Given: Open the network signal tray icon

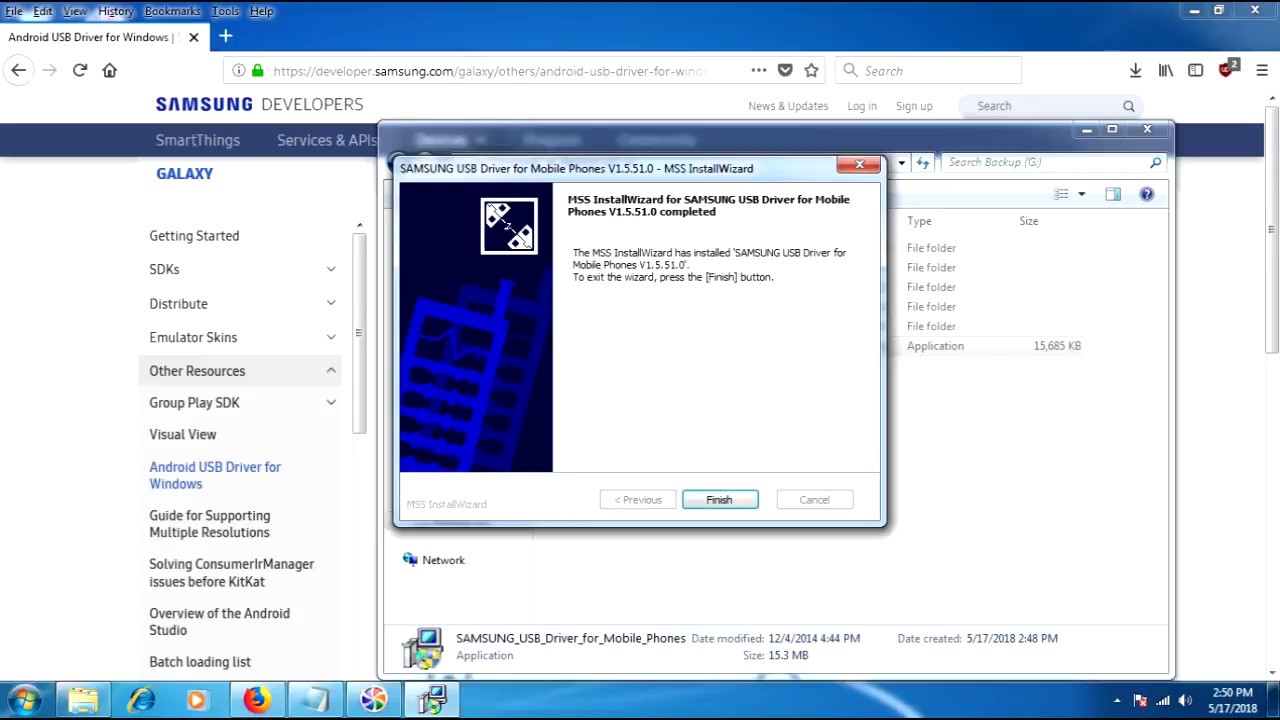Looking at the screenshot, I should (x=1163, y=701).
